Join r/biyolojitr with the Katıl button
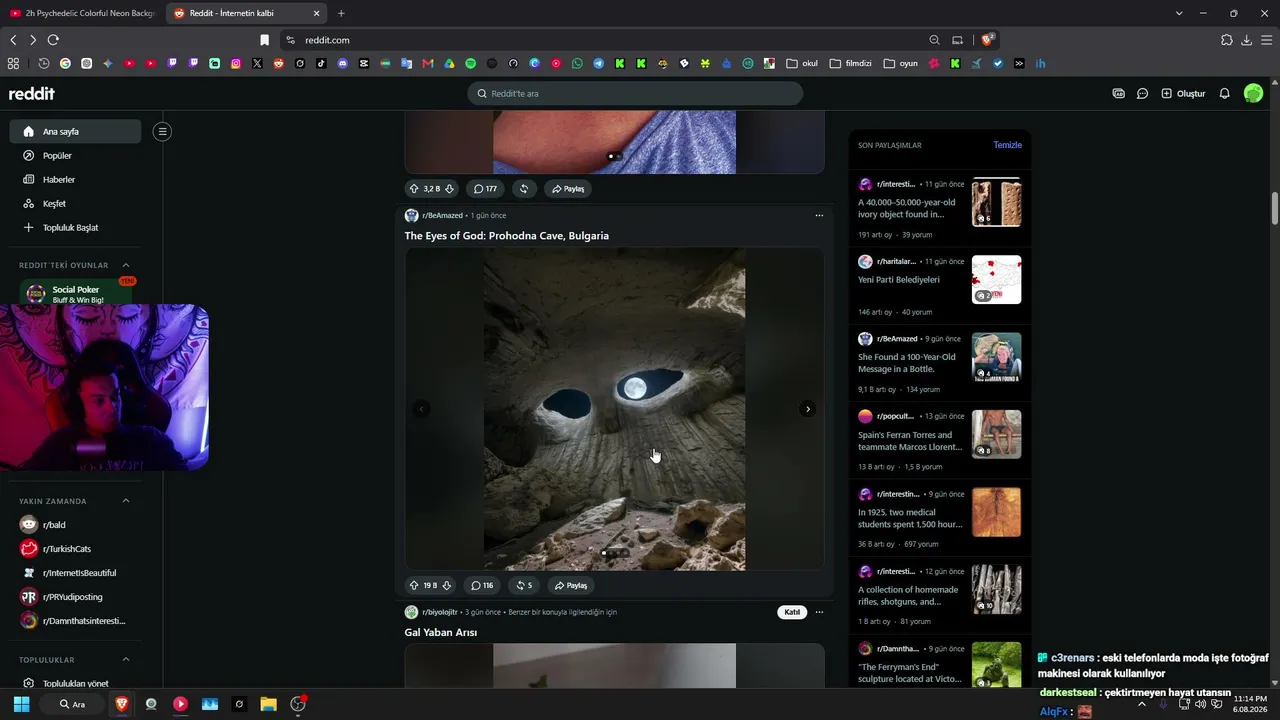 [x=792, y=612]
